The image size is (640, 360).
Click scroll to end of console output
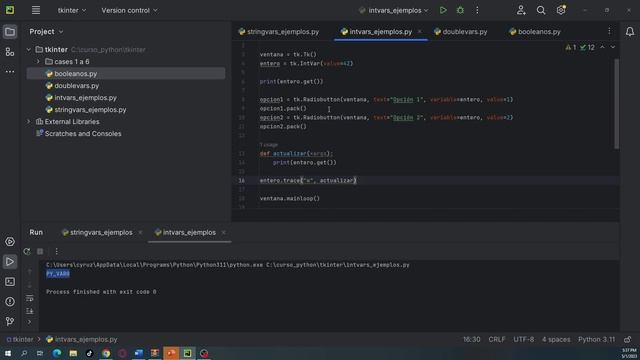click(30, 311)
